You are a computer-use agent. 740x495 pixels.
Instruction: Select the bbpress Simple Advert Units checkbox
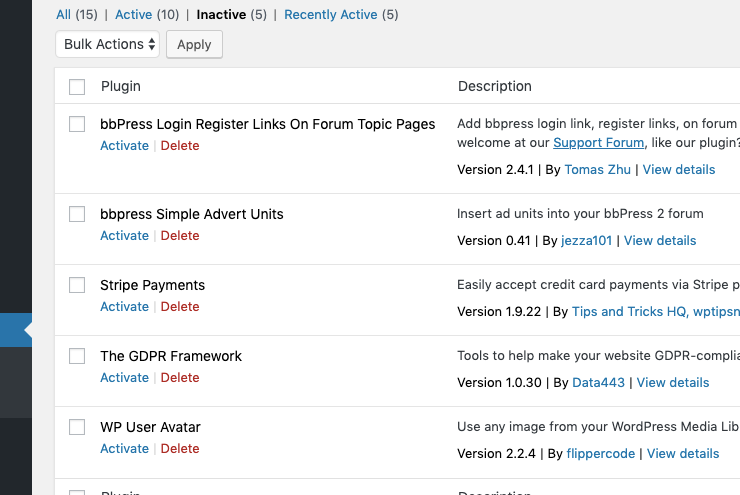point(77,214)
